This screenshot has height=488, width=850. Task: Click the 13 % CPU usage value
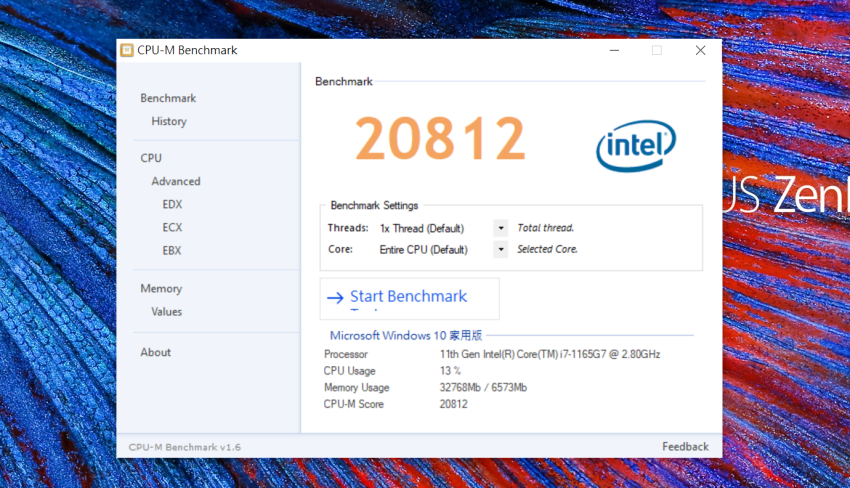pos(450,371)
